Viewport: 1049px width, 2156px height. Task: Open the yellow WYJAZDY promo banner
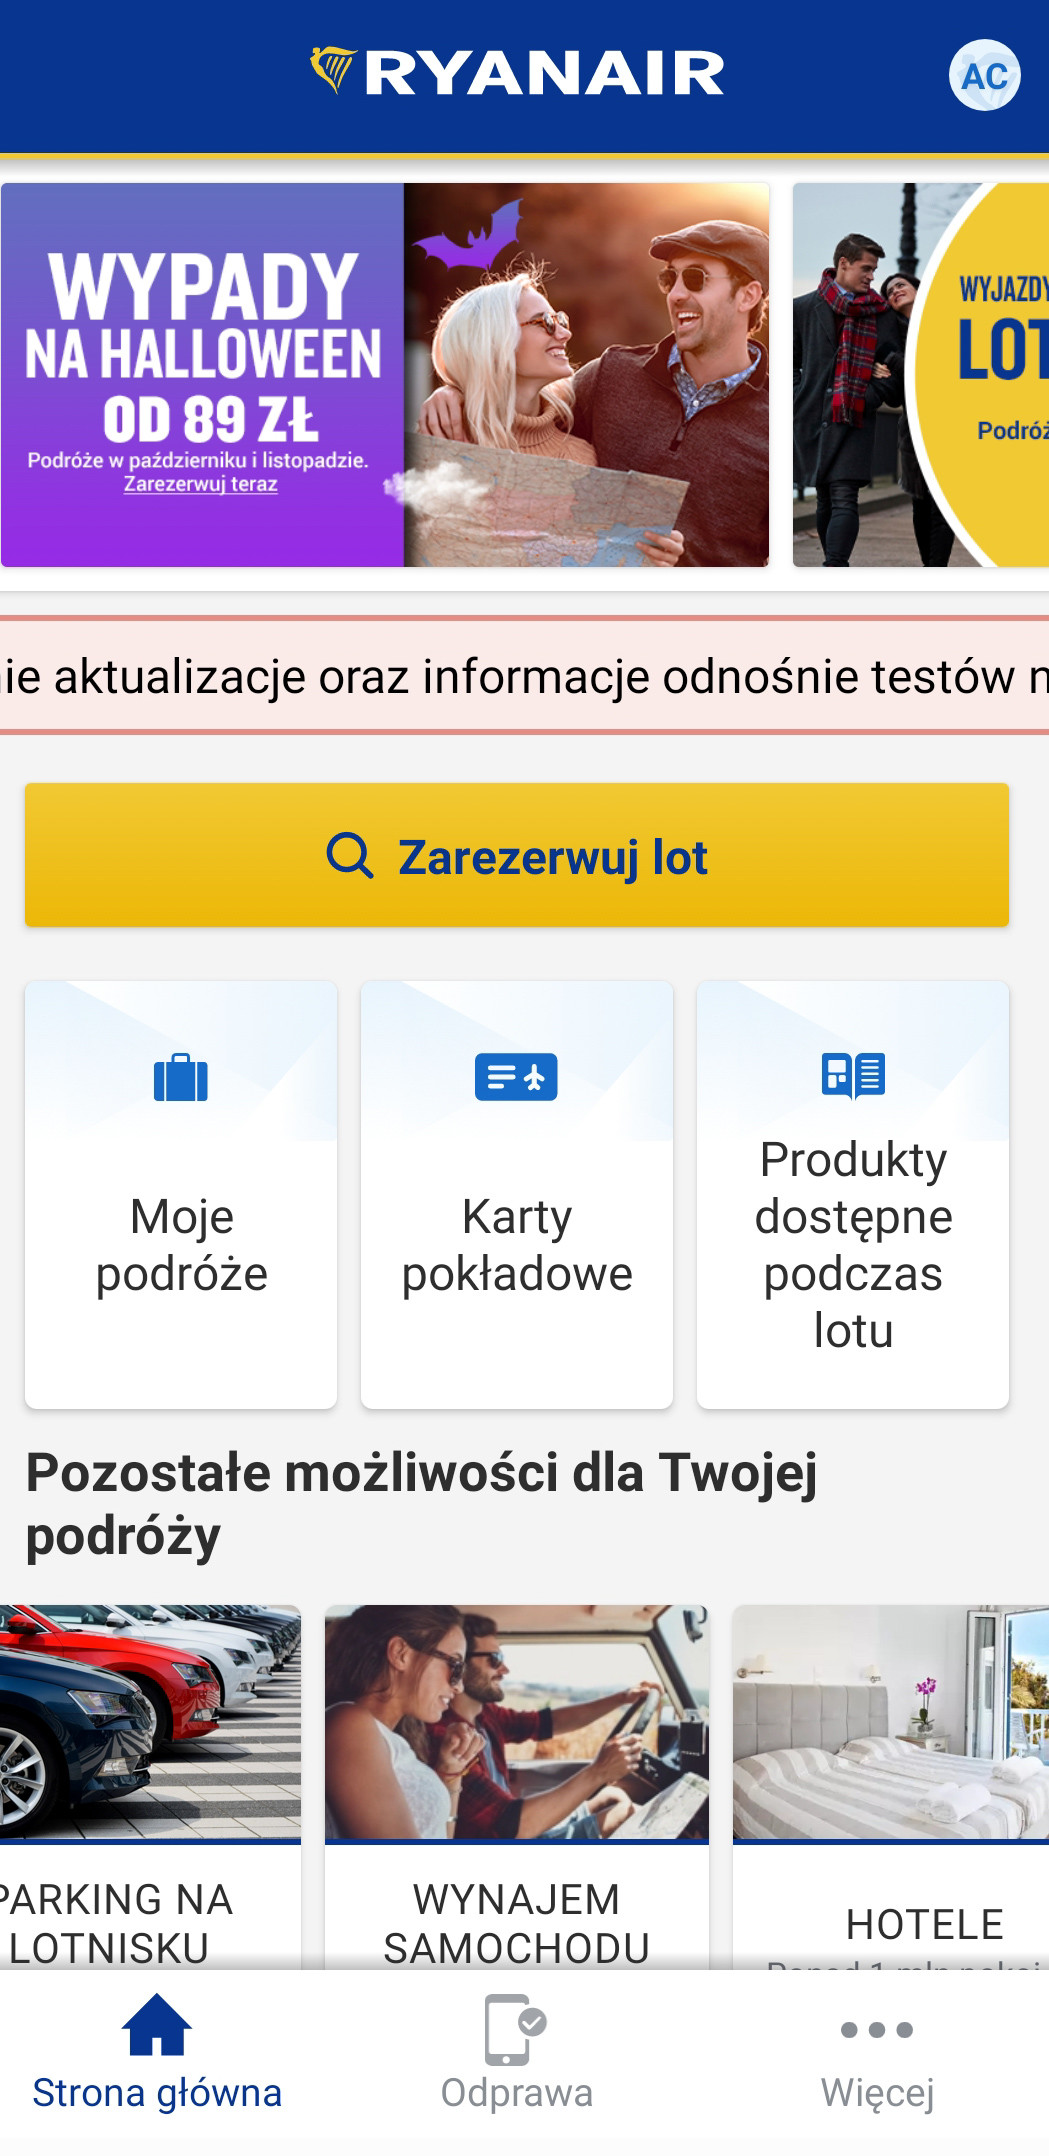(921, 375)
